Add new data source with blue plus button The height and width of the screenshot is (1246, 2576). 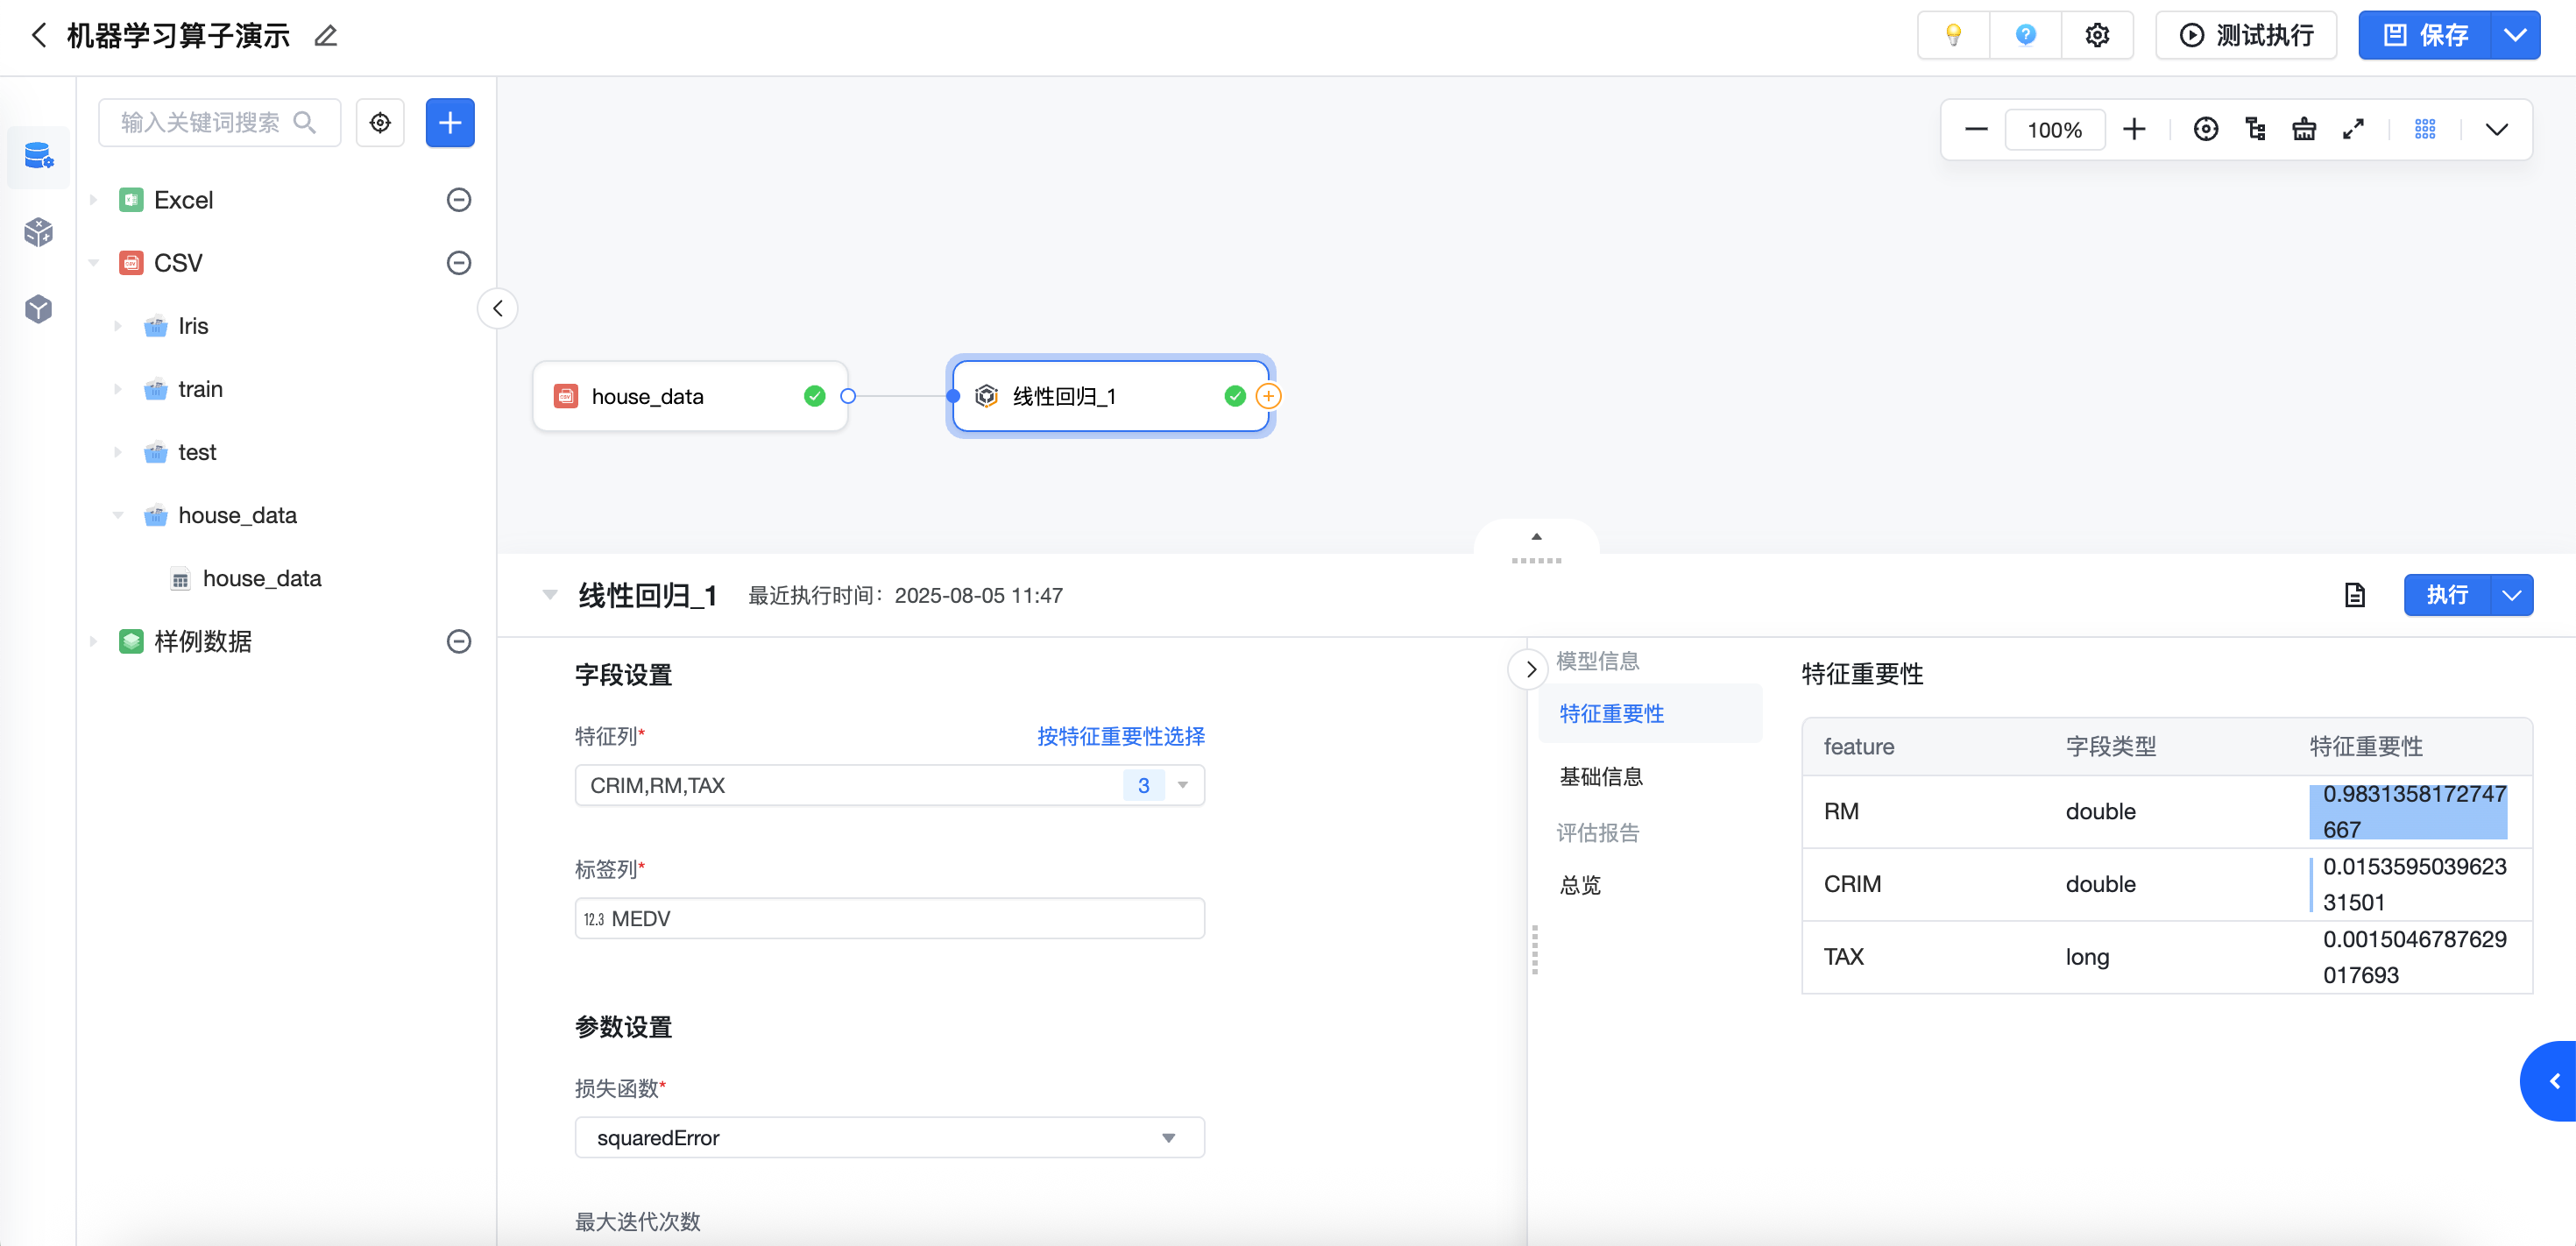tap(450, 123)
